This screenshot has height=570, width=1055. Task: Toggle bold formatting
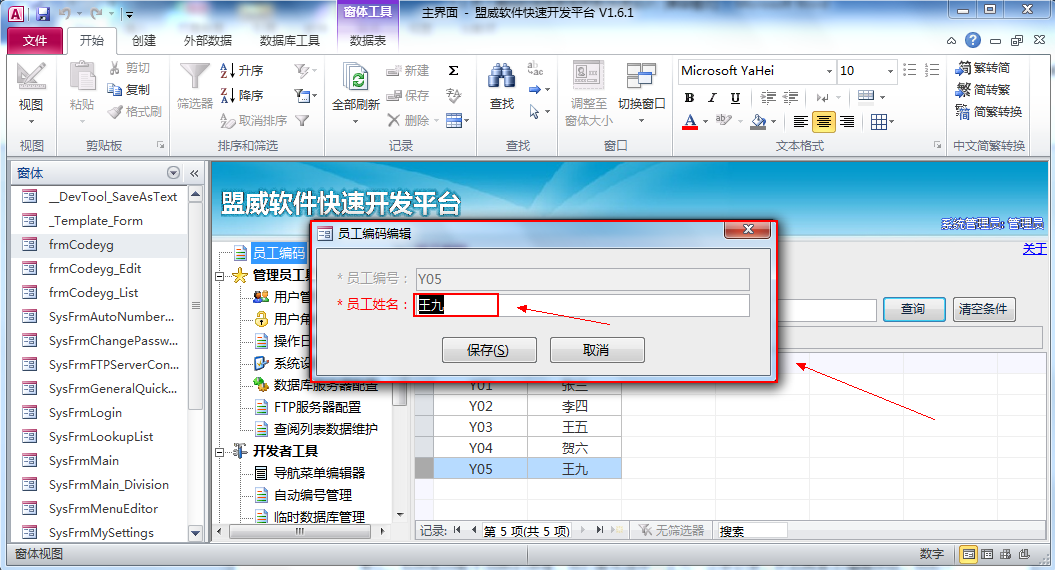690,98
